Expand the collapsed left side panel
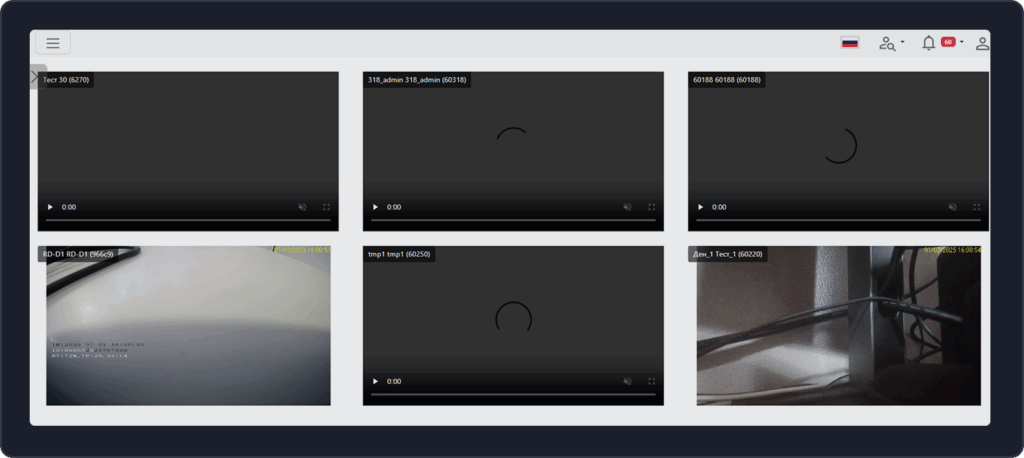The height and width of the screenshot is (458, 1024). tap(36, 76)
